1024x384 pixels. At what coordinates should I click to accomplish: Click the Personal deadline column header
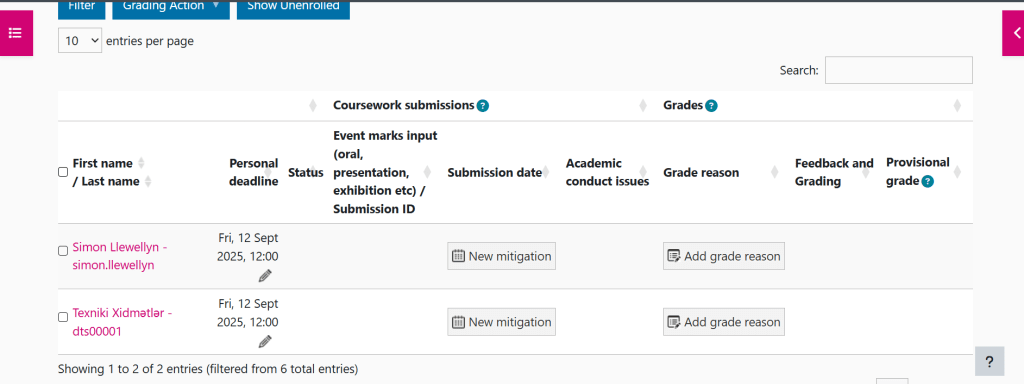click(253, 172)
